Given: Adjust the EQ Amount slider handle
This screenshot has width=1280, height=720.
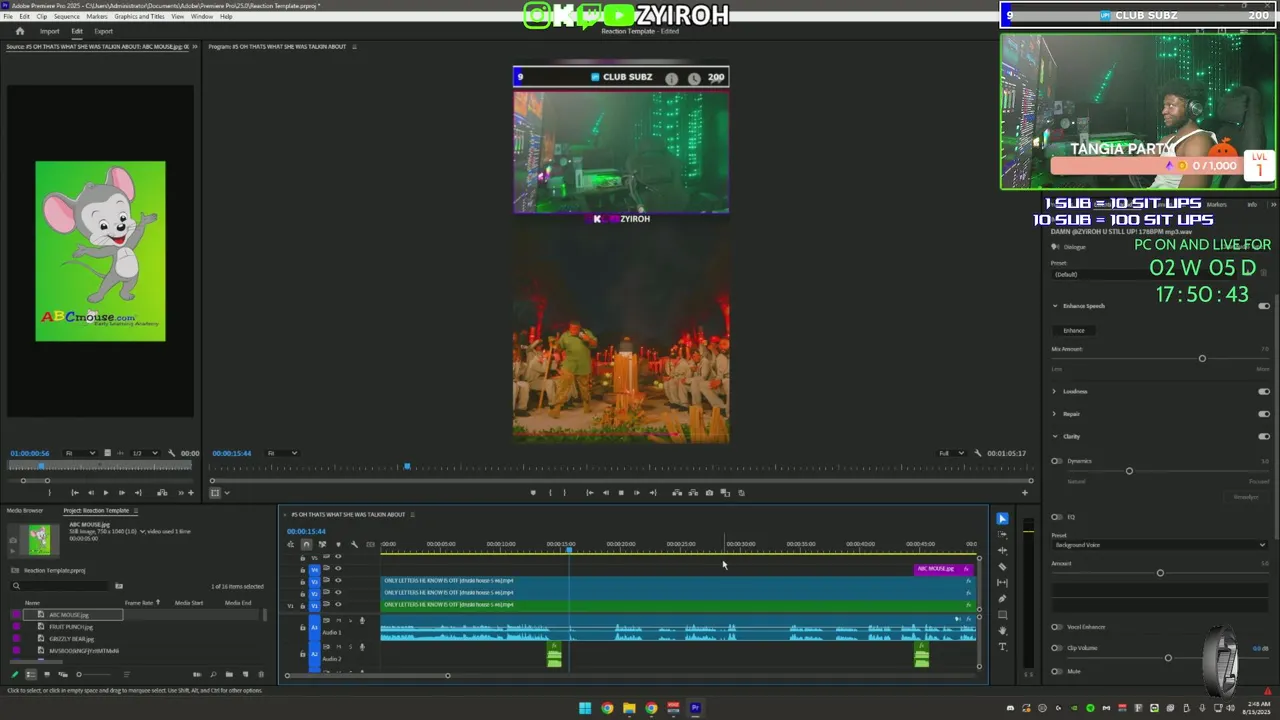Looking at the screenshot, I should point(1160,573).
